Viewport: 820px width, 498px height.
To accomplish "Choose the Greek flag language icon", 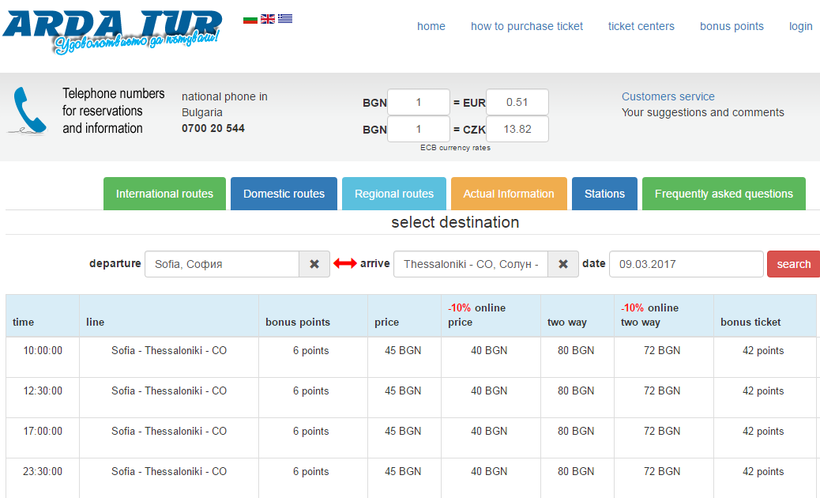I will coord(285,18).
